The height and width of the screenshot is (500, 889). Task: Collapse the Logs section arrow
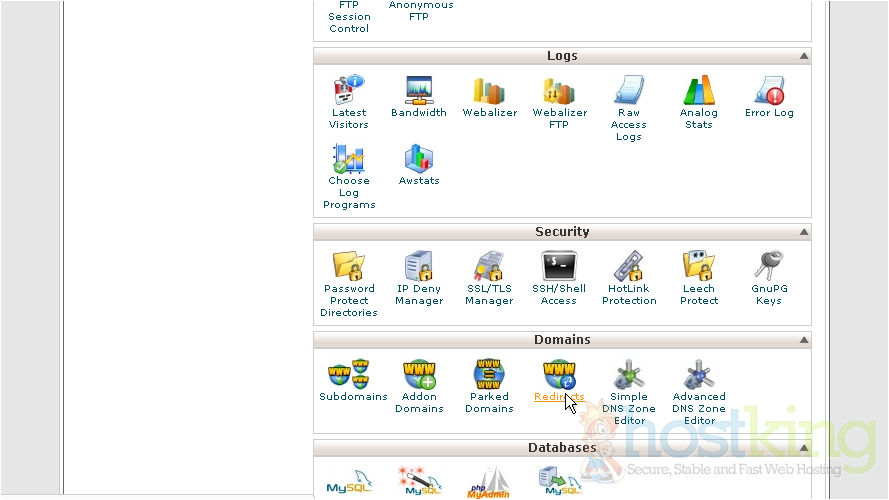(803, 57)
